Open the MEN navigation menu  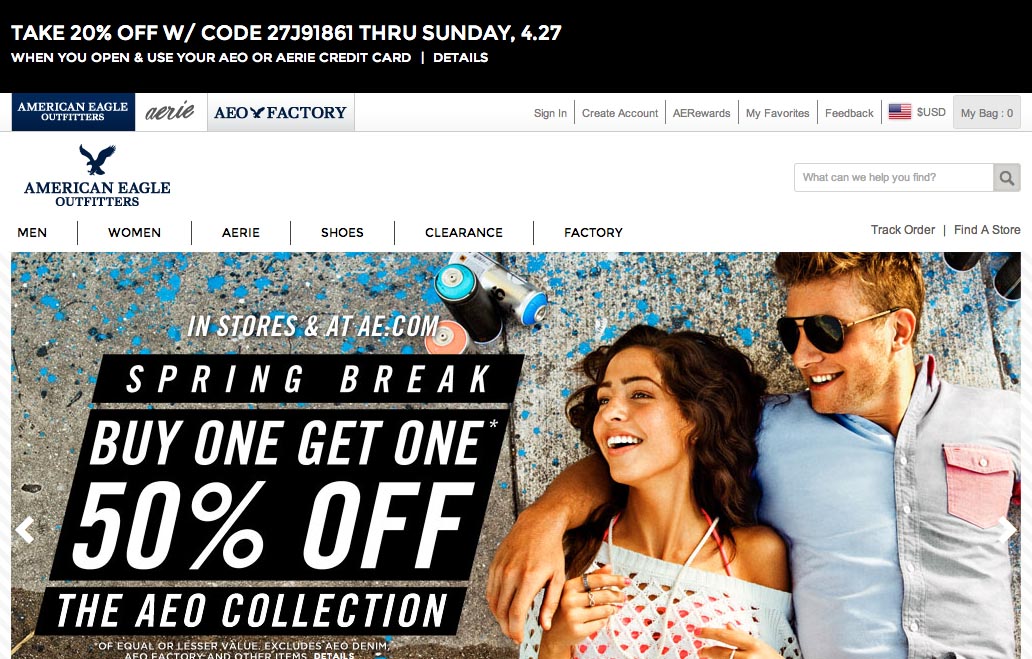[32, 232]
